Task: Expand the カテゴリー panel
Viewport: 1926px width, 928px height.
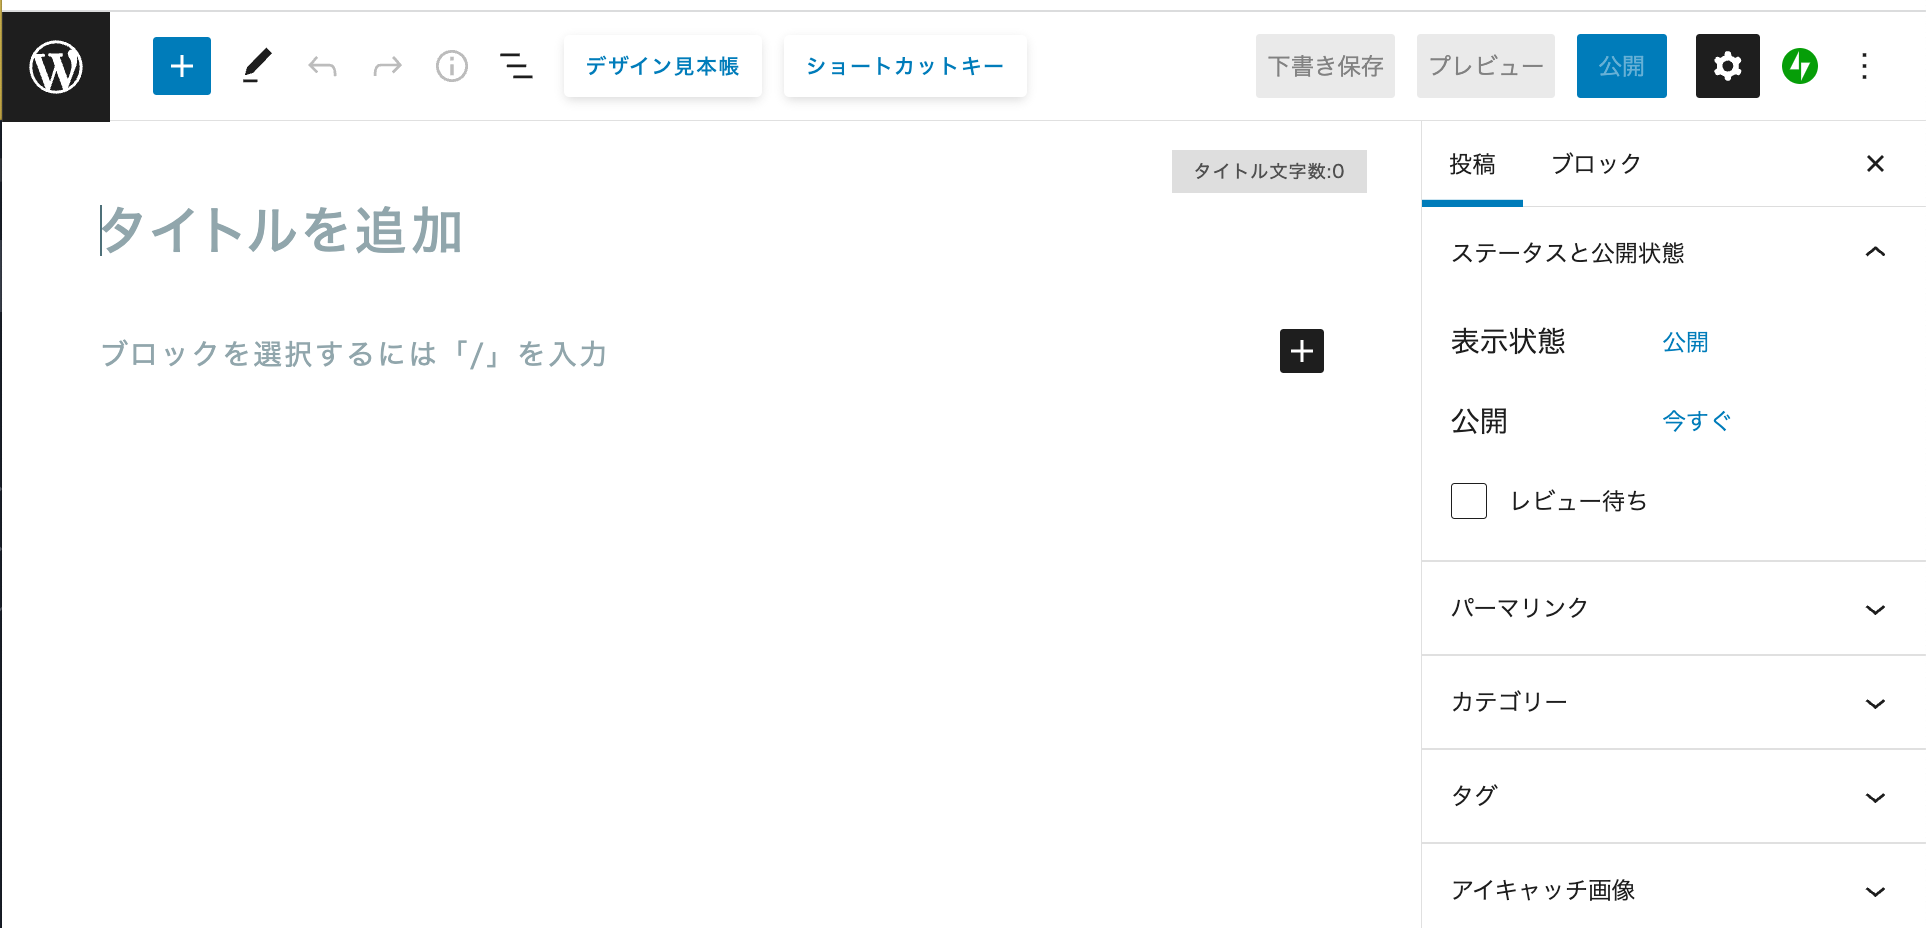Action: click(1674, 702)
